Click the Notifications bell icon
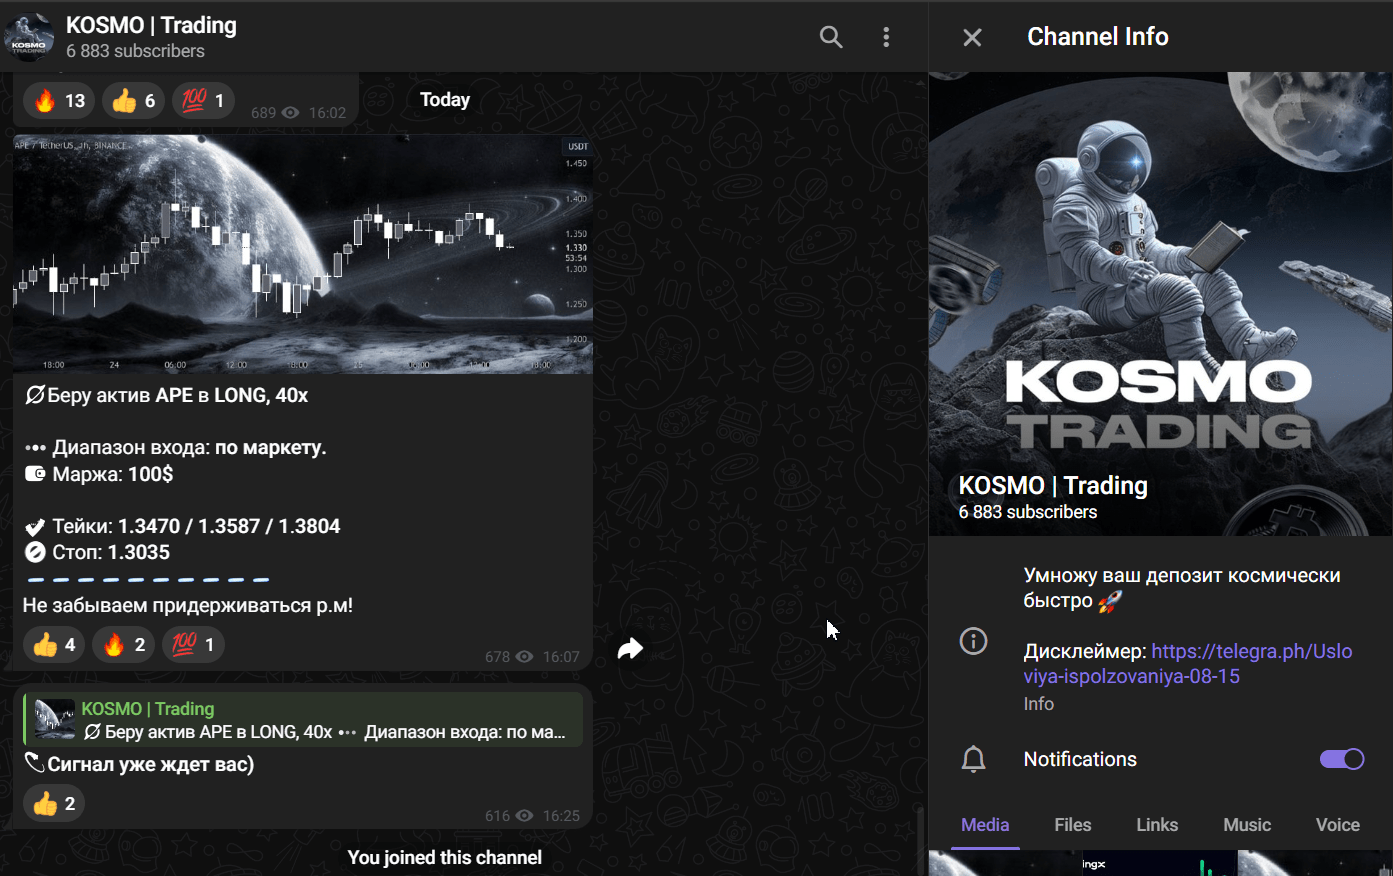The image size is (1393, 876). (973, 760)
